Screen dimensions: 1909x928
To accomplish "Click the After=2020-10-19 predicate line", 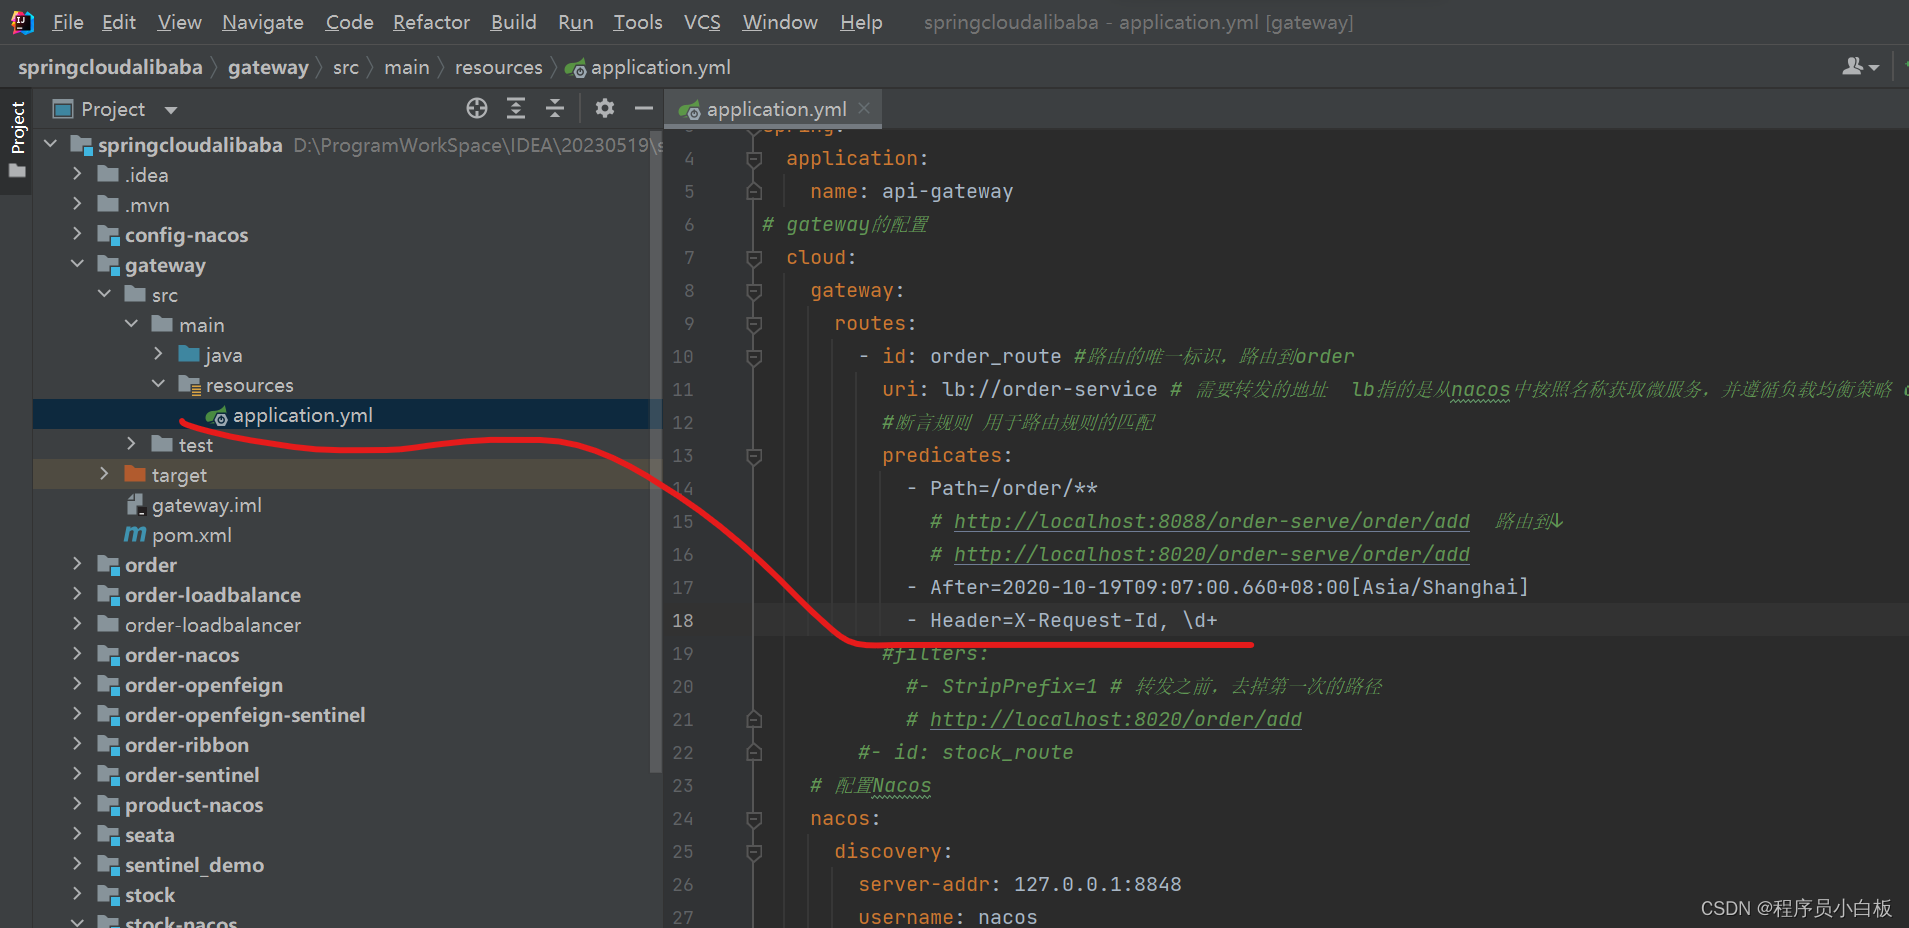I will click(1229, 588).
